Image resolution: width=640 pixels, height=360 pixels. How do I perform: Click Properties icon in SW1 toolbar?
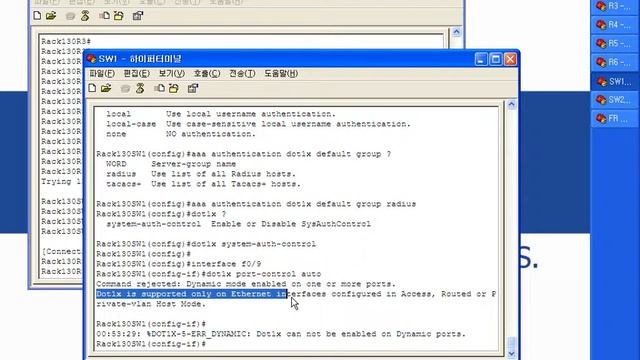[x=193, y=88]
